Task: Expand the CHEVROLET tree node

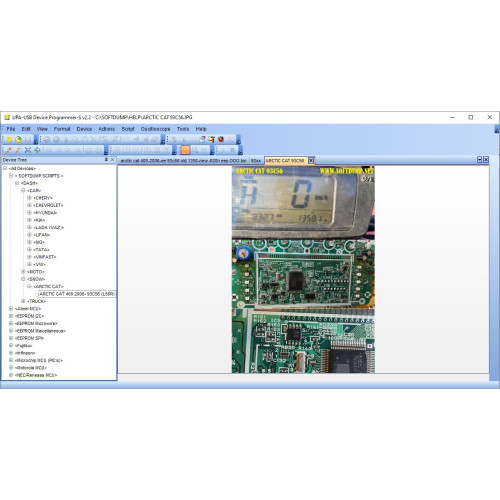Action: [29, 205]
